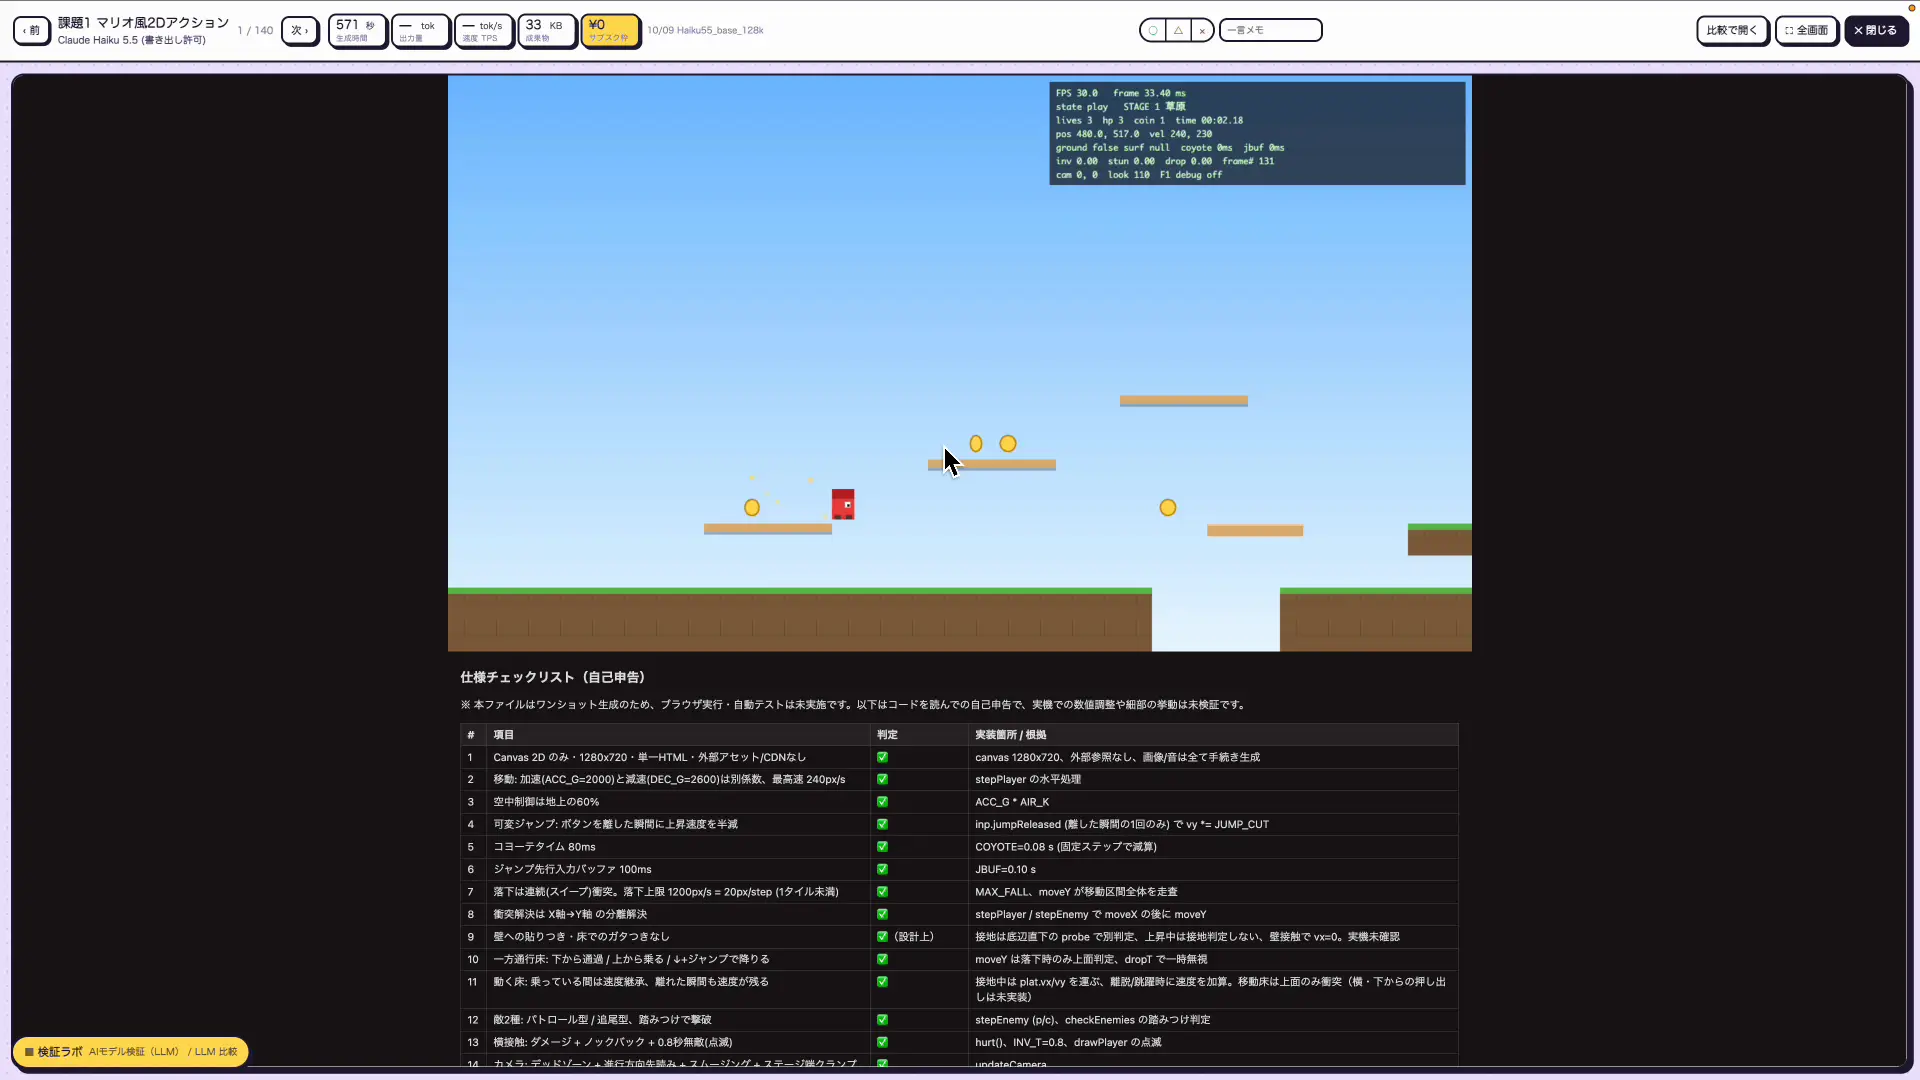
Task: Open in comparison view via 比較で開く
Action: [x=1732, y=30]
